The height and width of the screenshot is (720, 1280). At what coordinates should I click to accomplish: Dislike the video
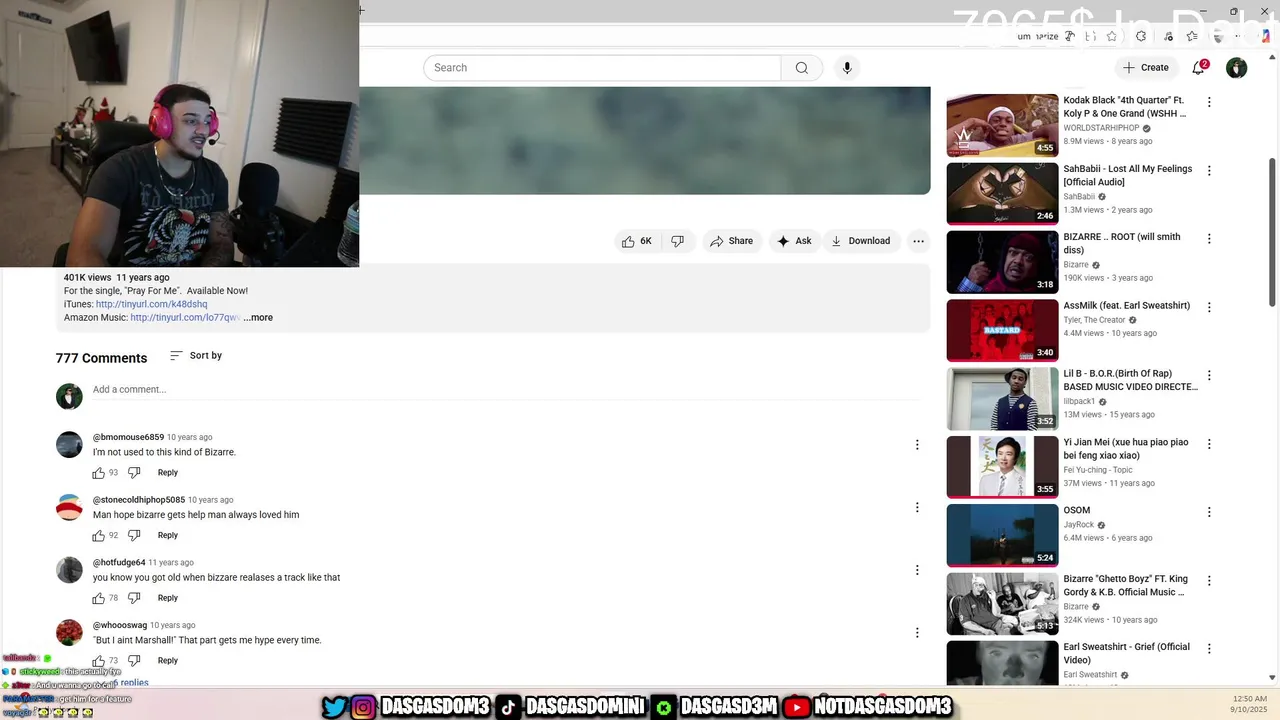pos(677,241)
